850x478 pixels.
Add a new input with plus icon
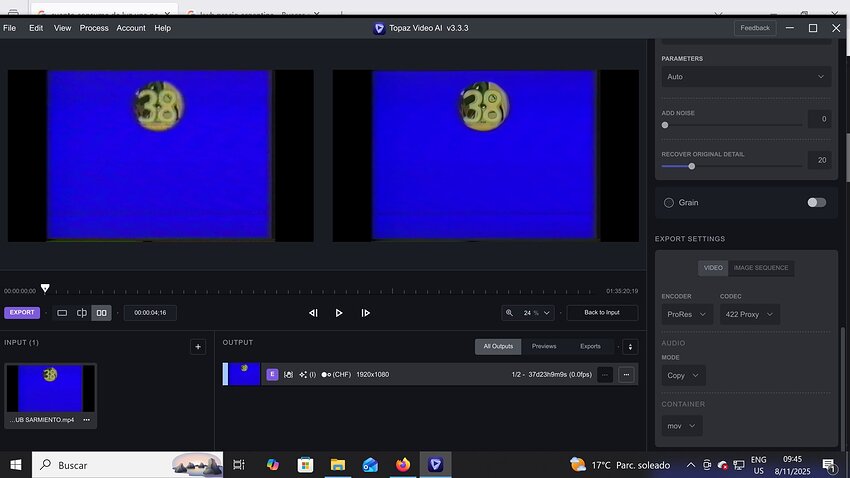pos(198,346)
